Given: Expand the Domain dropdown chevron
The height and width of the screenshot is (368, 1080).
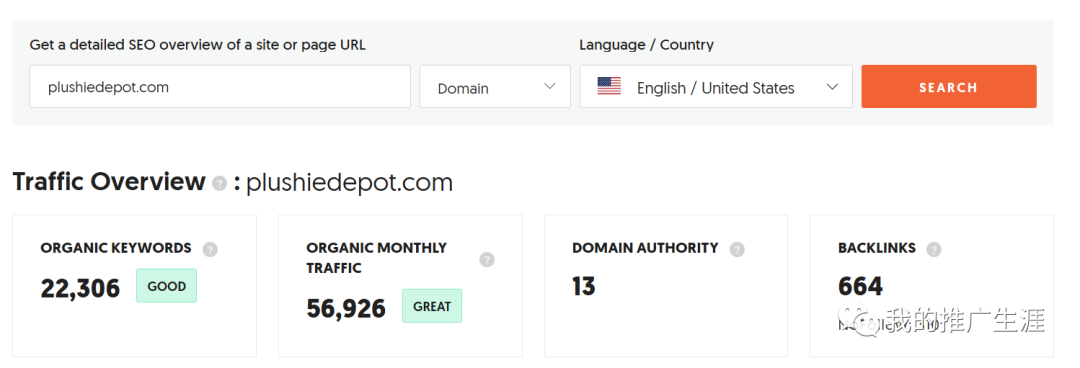Looking at the screenshot, I should tap(549, 87).
